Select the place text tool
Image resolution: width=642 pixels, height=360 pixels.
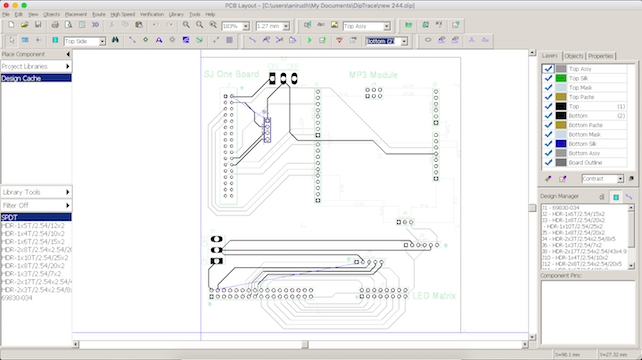pyautogui.click(x=159, y=40)
